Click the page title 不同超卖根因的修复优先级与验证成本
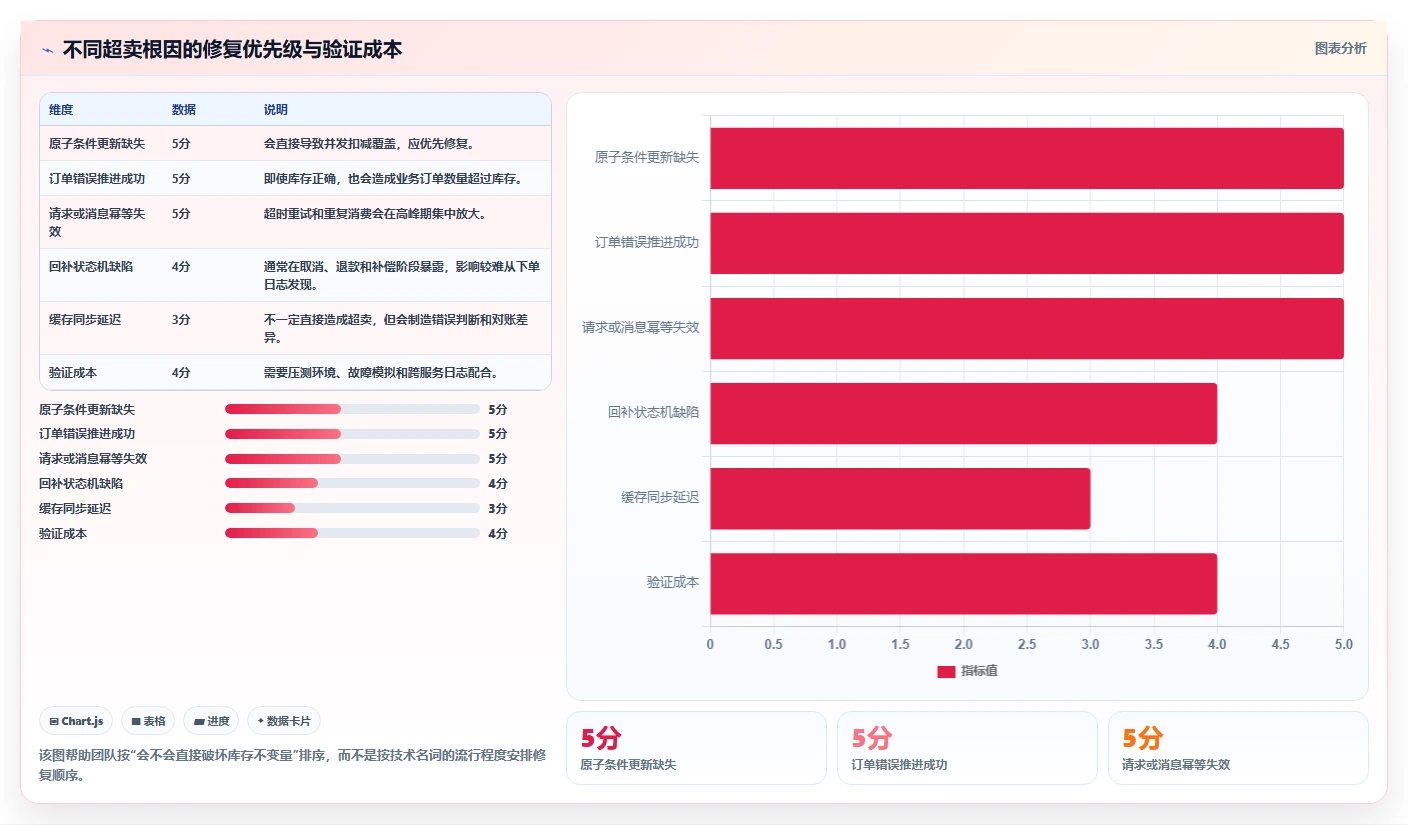Viewport: 1408px width, 825px height. tap(232, 50)
